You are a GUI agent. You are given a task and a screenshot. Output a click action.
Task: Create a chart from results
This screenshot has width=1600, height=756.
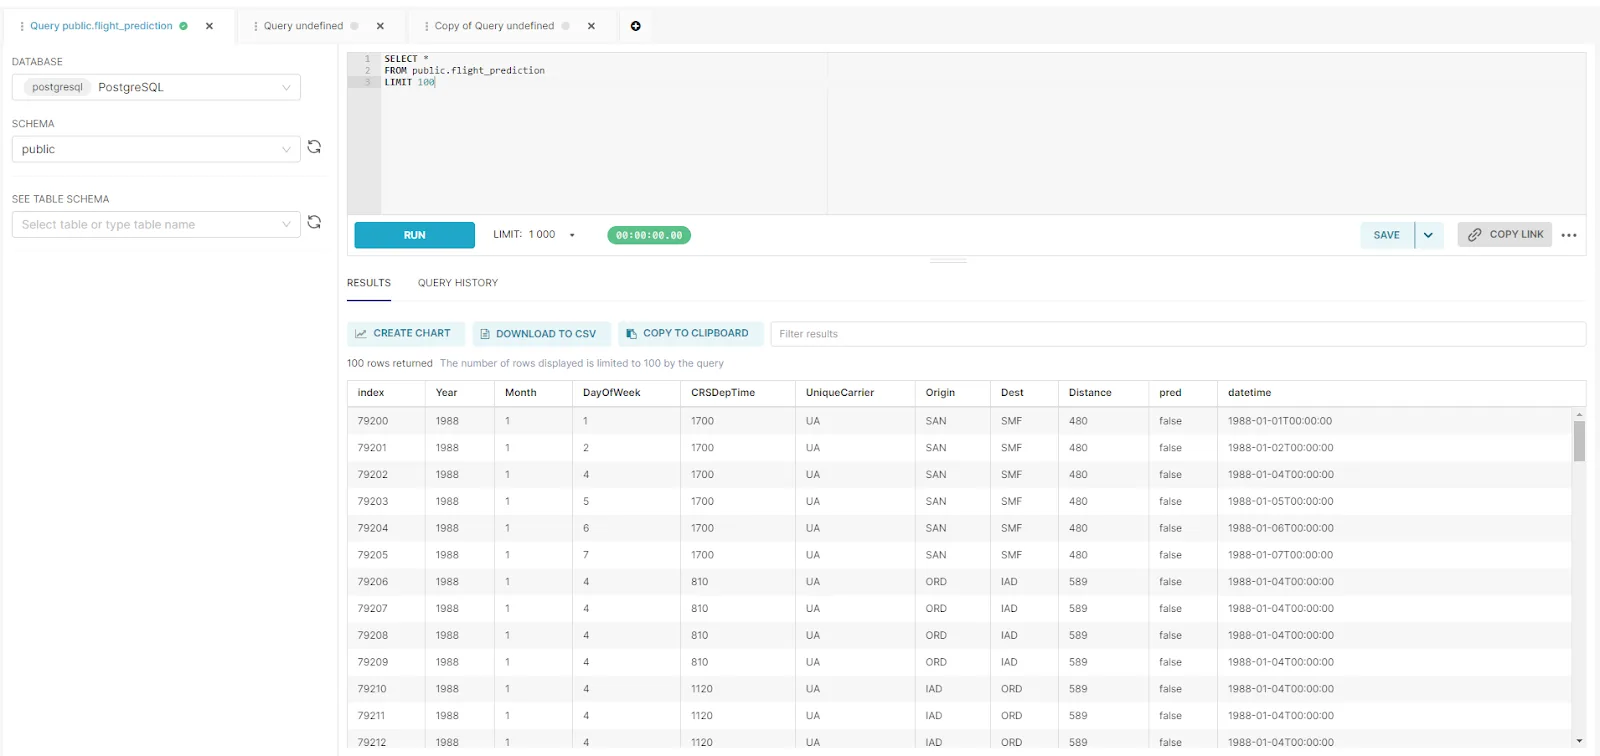coord(405,333)
